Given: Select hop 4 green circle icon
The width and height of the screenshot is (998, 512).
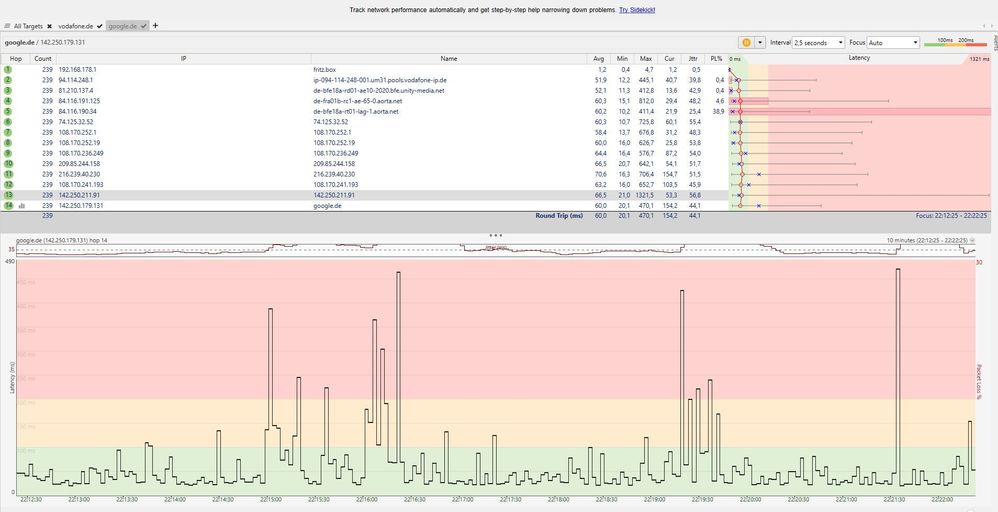Looking at the screenshot, I should [x=8, y=101].
